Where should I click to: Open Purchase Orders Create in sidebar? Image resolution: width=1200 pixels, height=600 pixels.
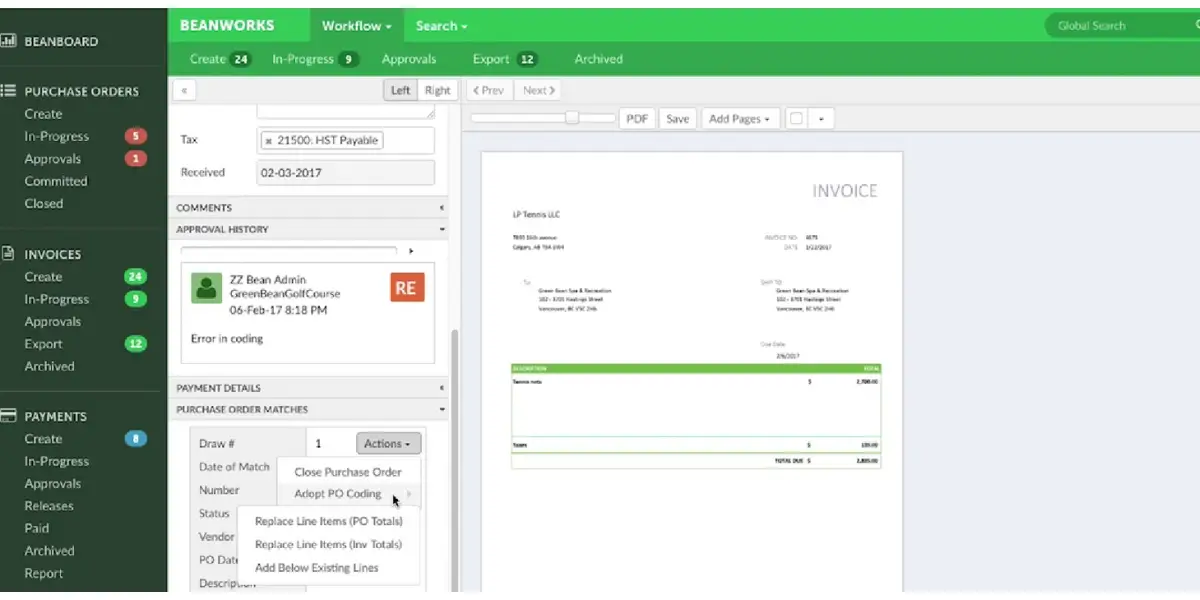(x=43, y=114)
